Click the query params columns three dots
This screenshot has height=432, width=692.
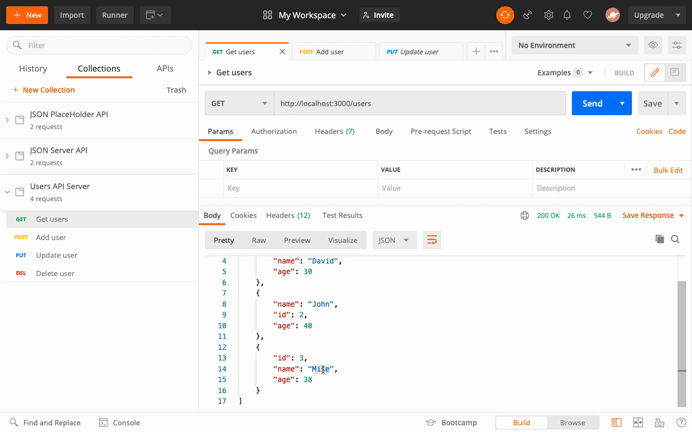point(636,169)
